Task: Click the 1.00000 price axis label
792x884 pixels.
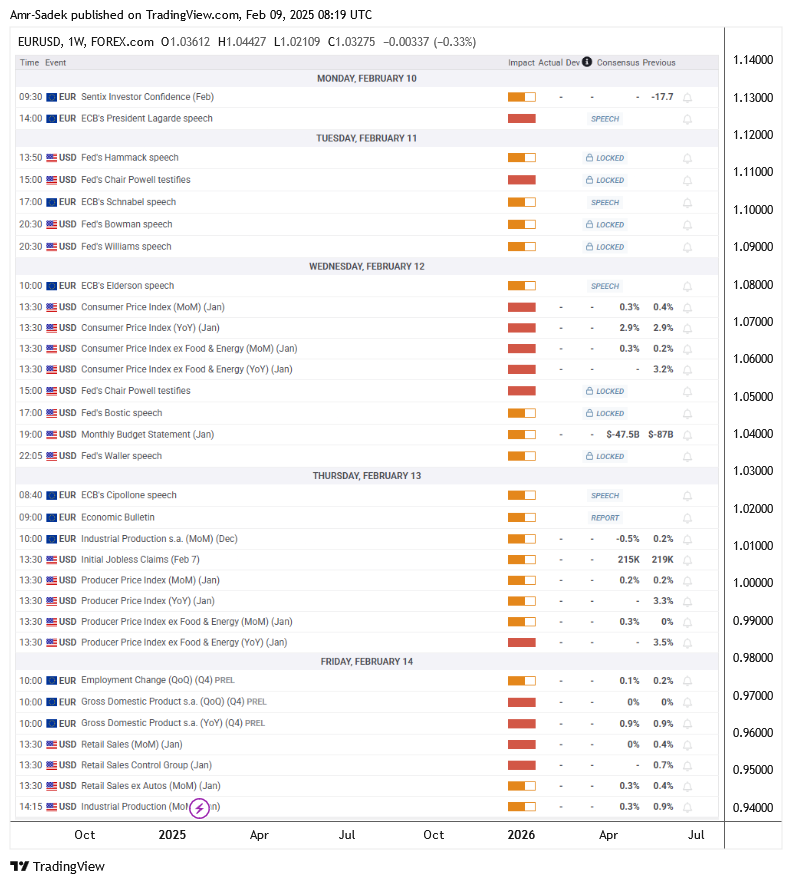Action: (753, 583)
